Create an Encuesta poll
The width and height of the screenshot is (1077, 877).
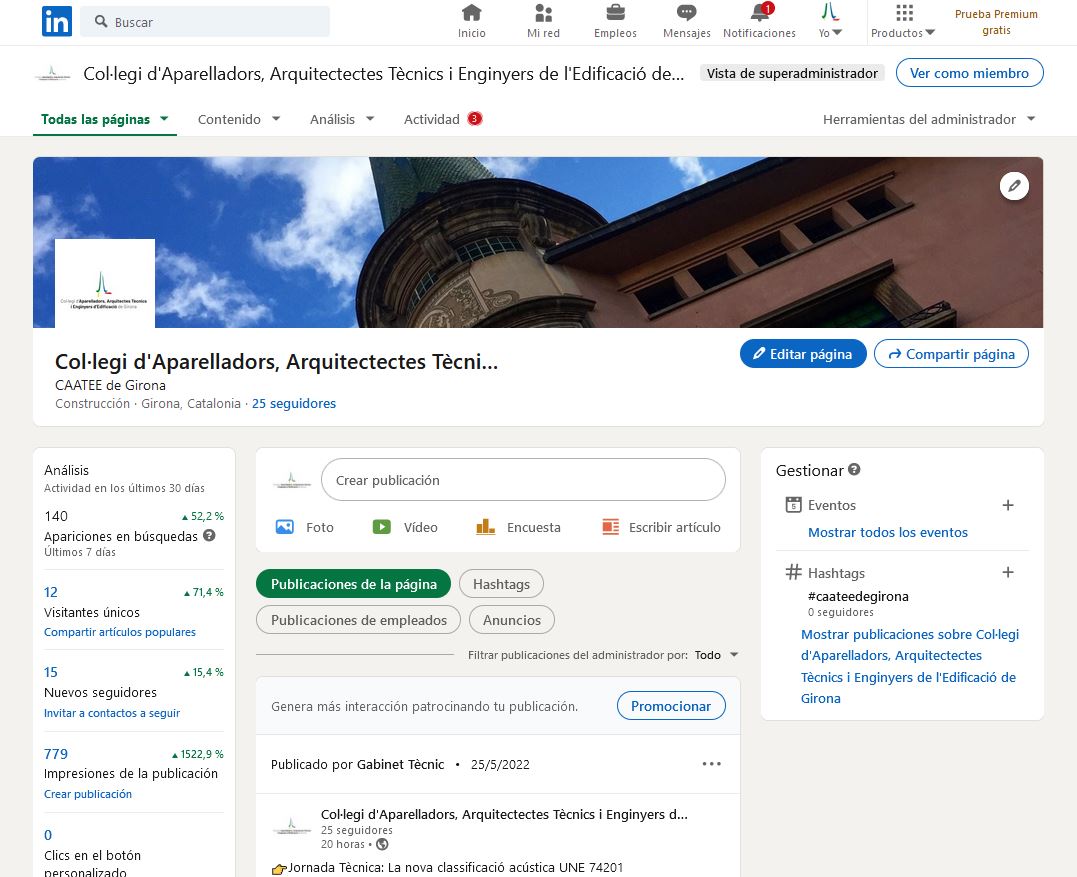[518, 527]
